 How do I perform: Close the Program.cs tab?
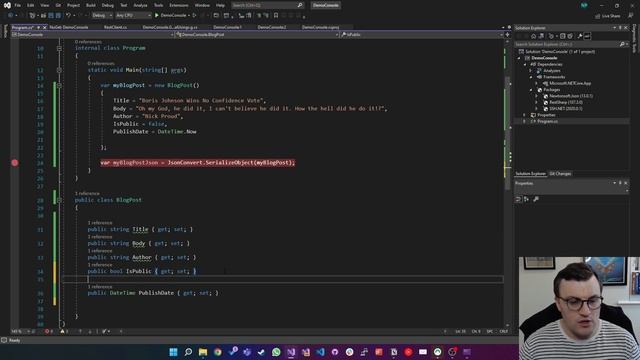tap(44, 27)
